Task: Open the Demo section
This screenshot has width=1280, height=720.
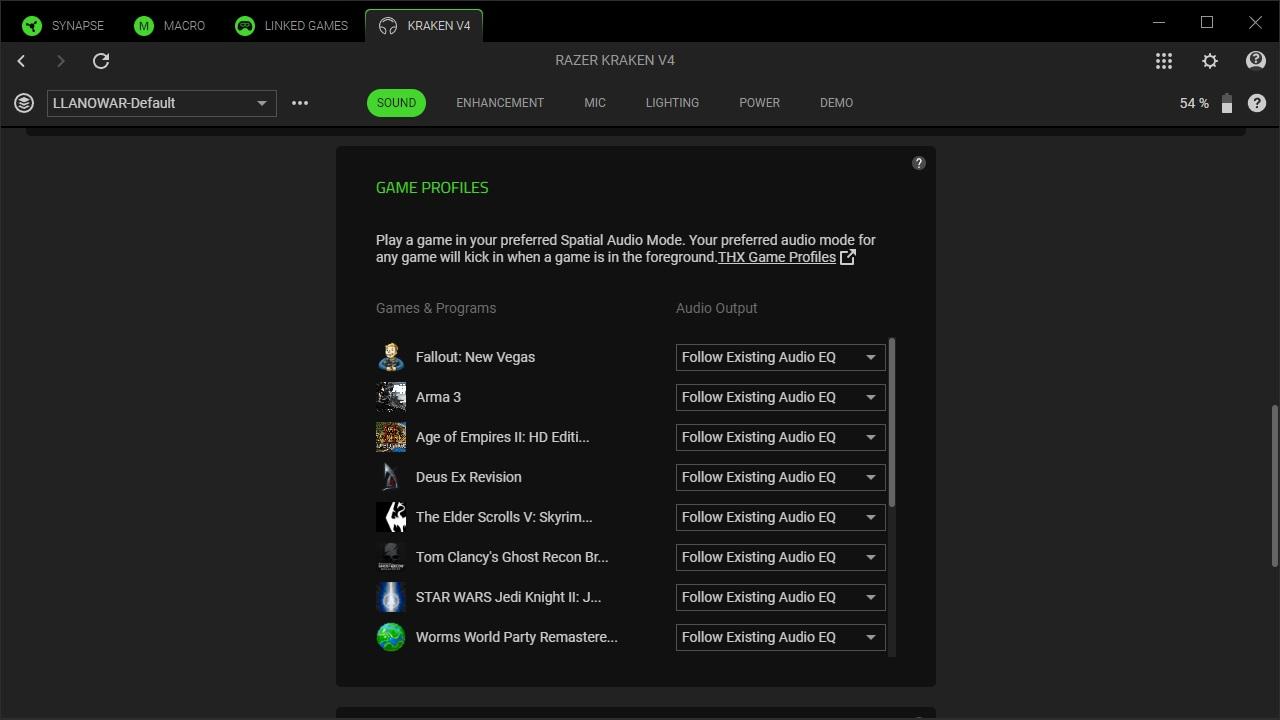Action: click(836, 103)
